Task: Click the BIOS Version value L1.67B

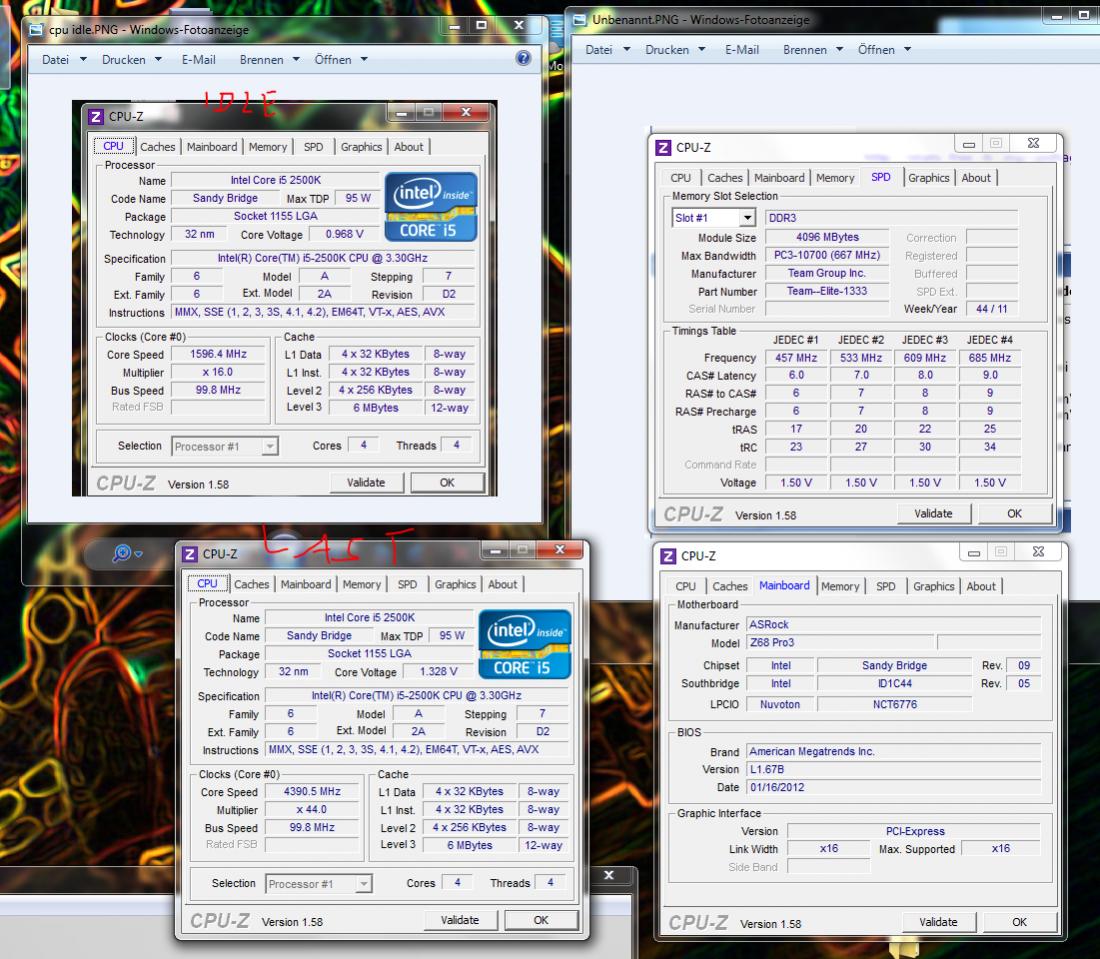Action: pyautogui.click(x=894, y=770)
